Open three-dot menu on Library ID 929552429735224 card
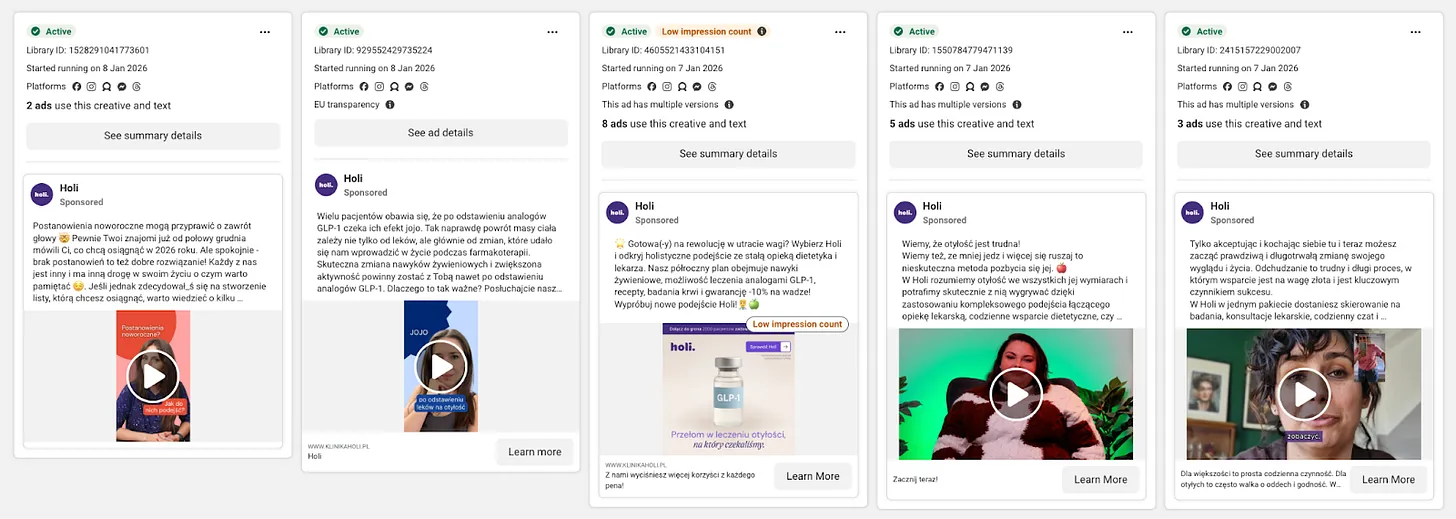The width and height of the screenshot is (1456, 519). 553,32
